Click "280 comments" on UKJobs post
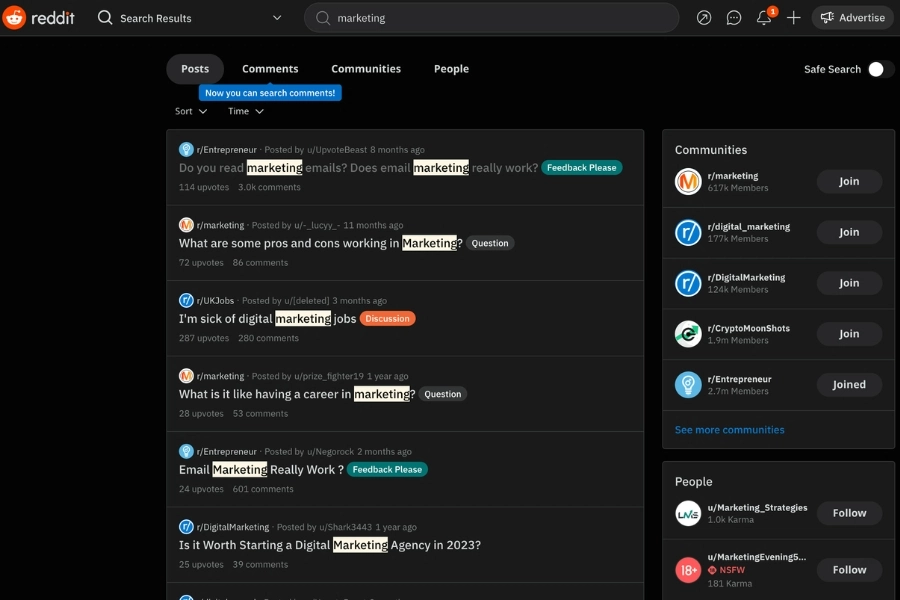The image size is (900, 600). point(268,338)
